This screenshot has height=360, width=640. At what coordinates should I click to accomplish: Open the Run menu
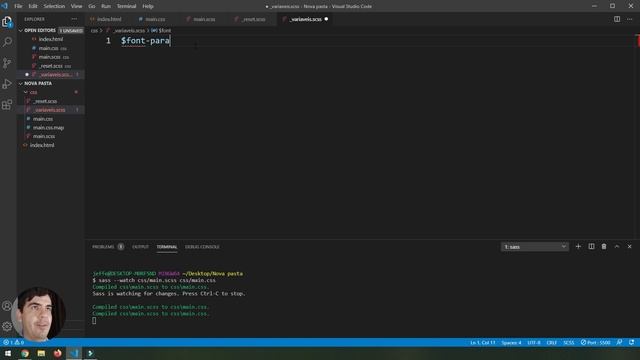point(106,6)
